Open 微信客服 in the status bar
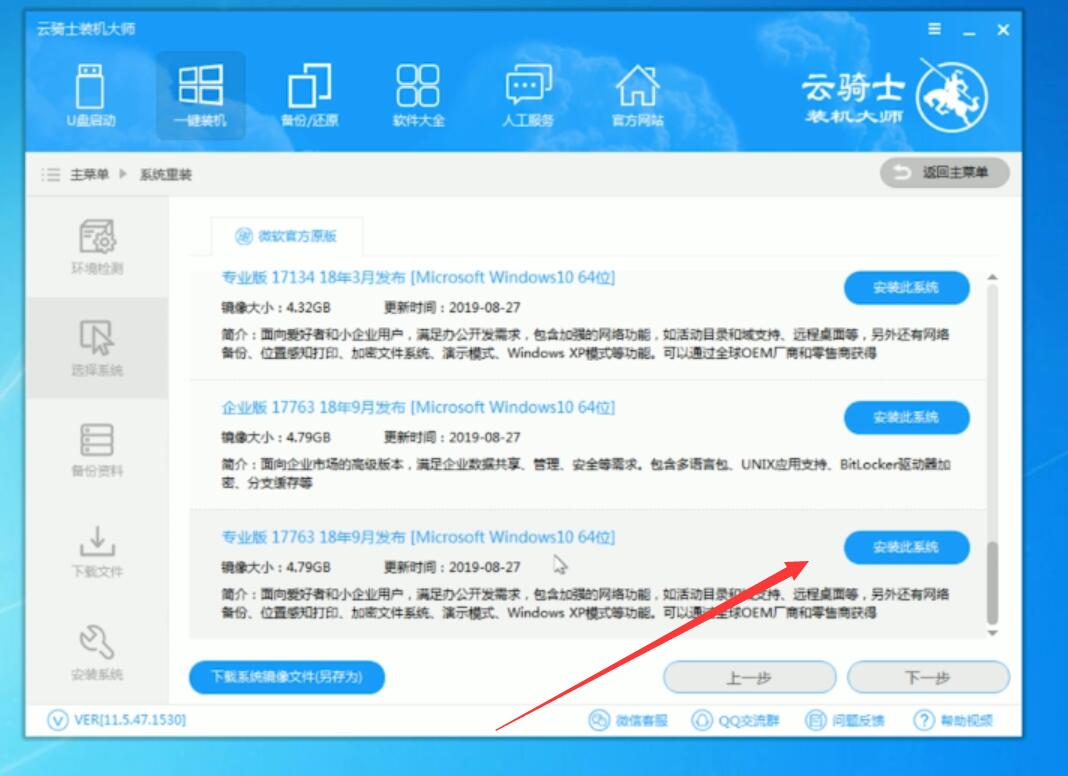 click(629, 720)
